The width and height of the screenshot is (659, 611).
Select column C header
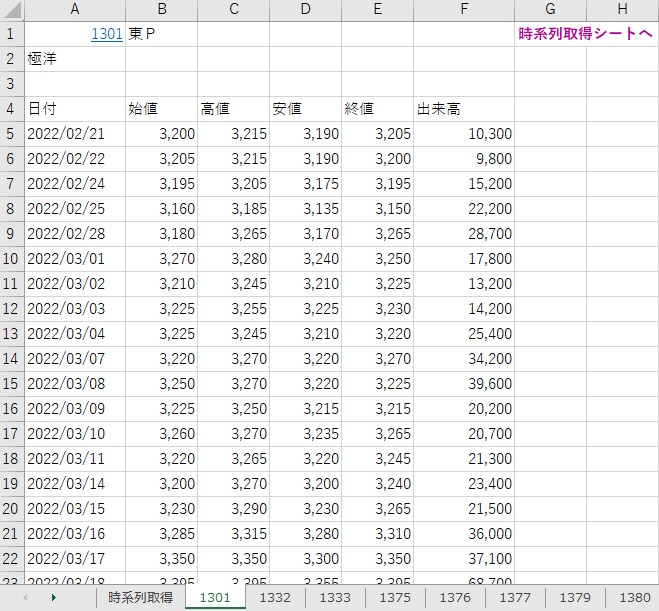[x=234, y=9]
